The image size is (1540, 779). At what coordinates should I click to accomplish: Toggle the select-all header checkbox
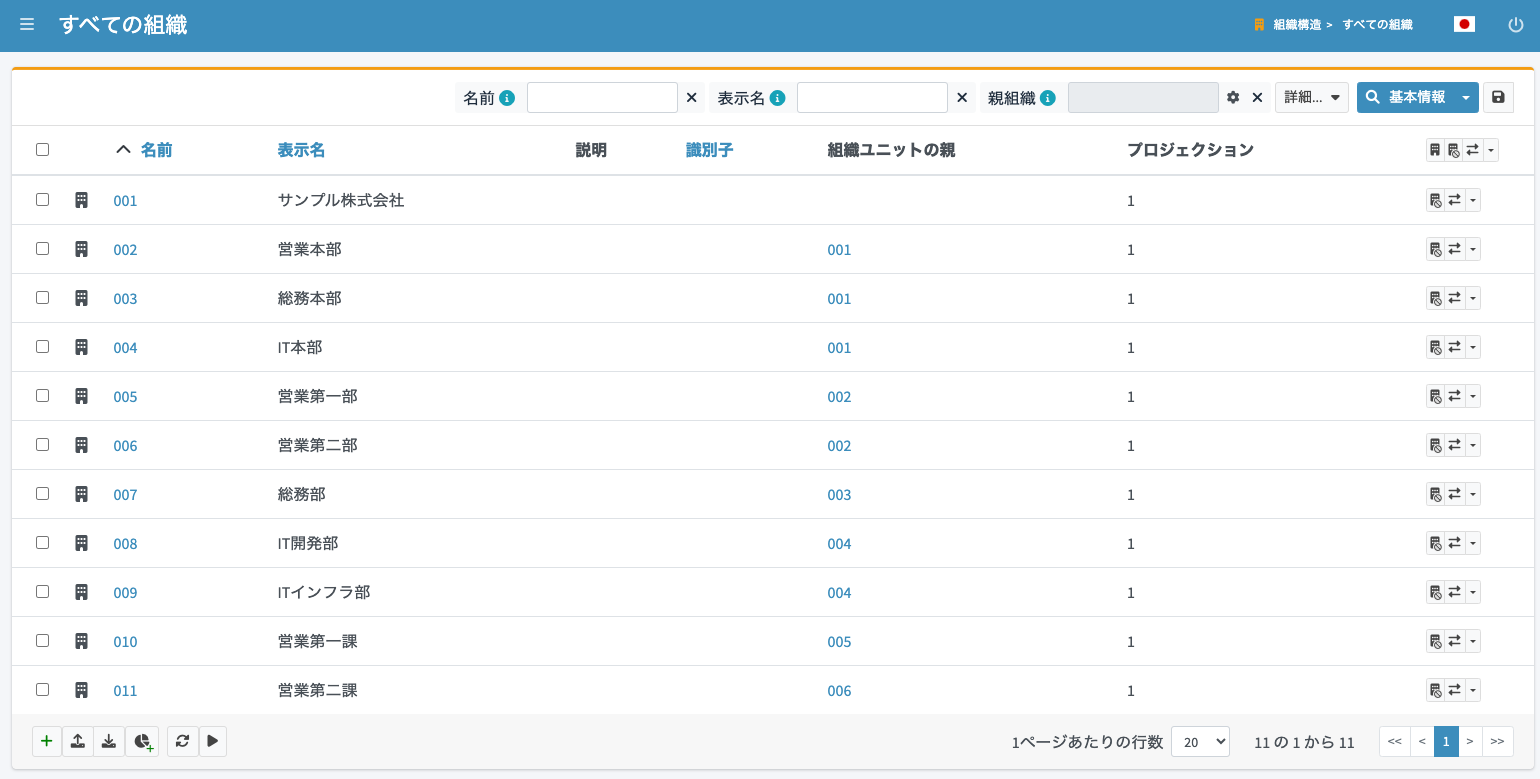click(x=42, y=150)
